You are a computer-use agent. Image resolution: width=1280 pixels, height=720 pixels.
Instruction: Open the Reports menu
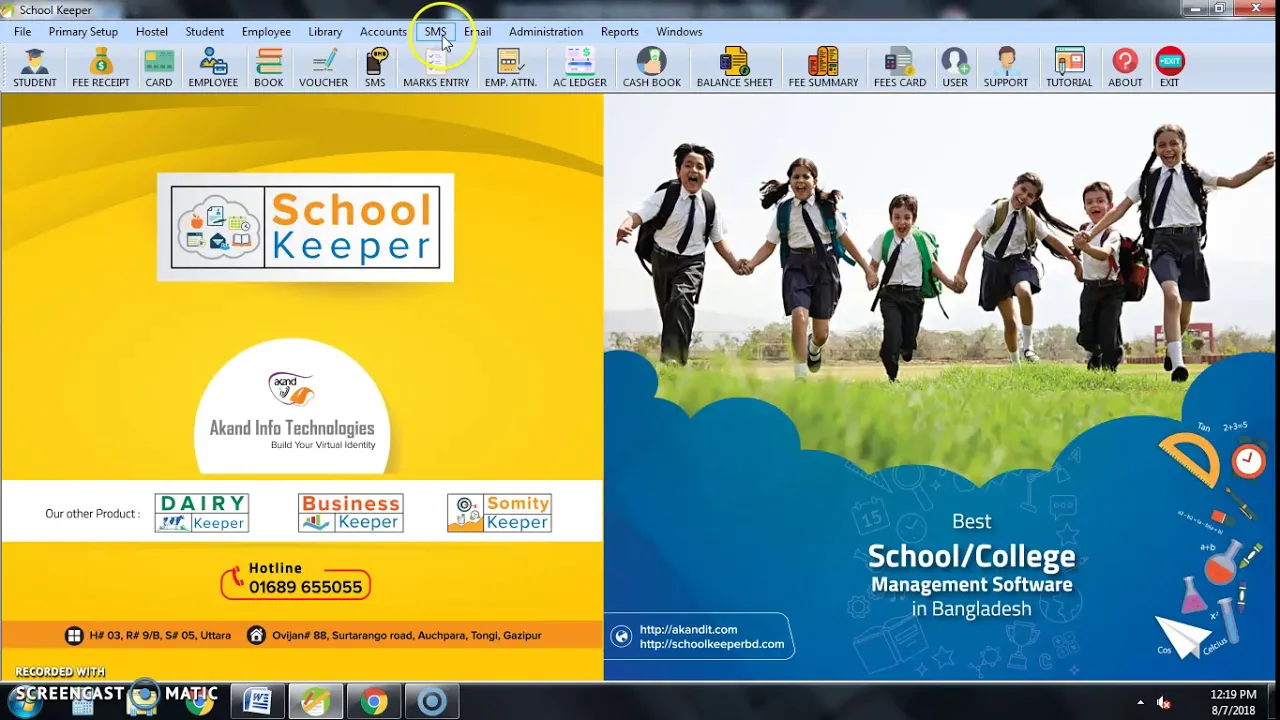620,32
